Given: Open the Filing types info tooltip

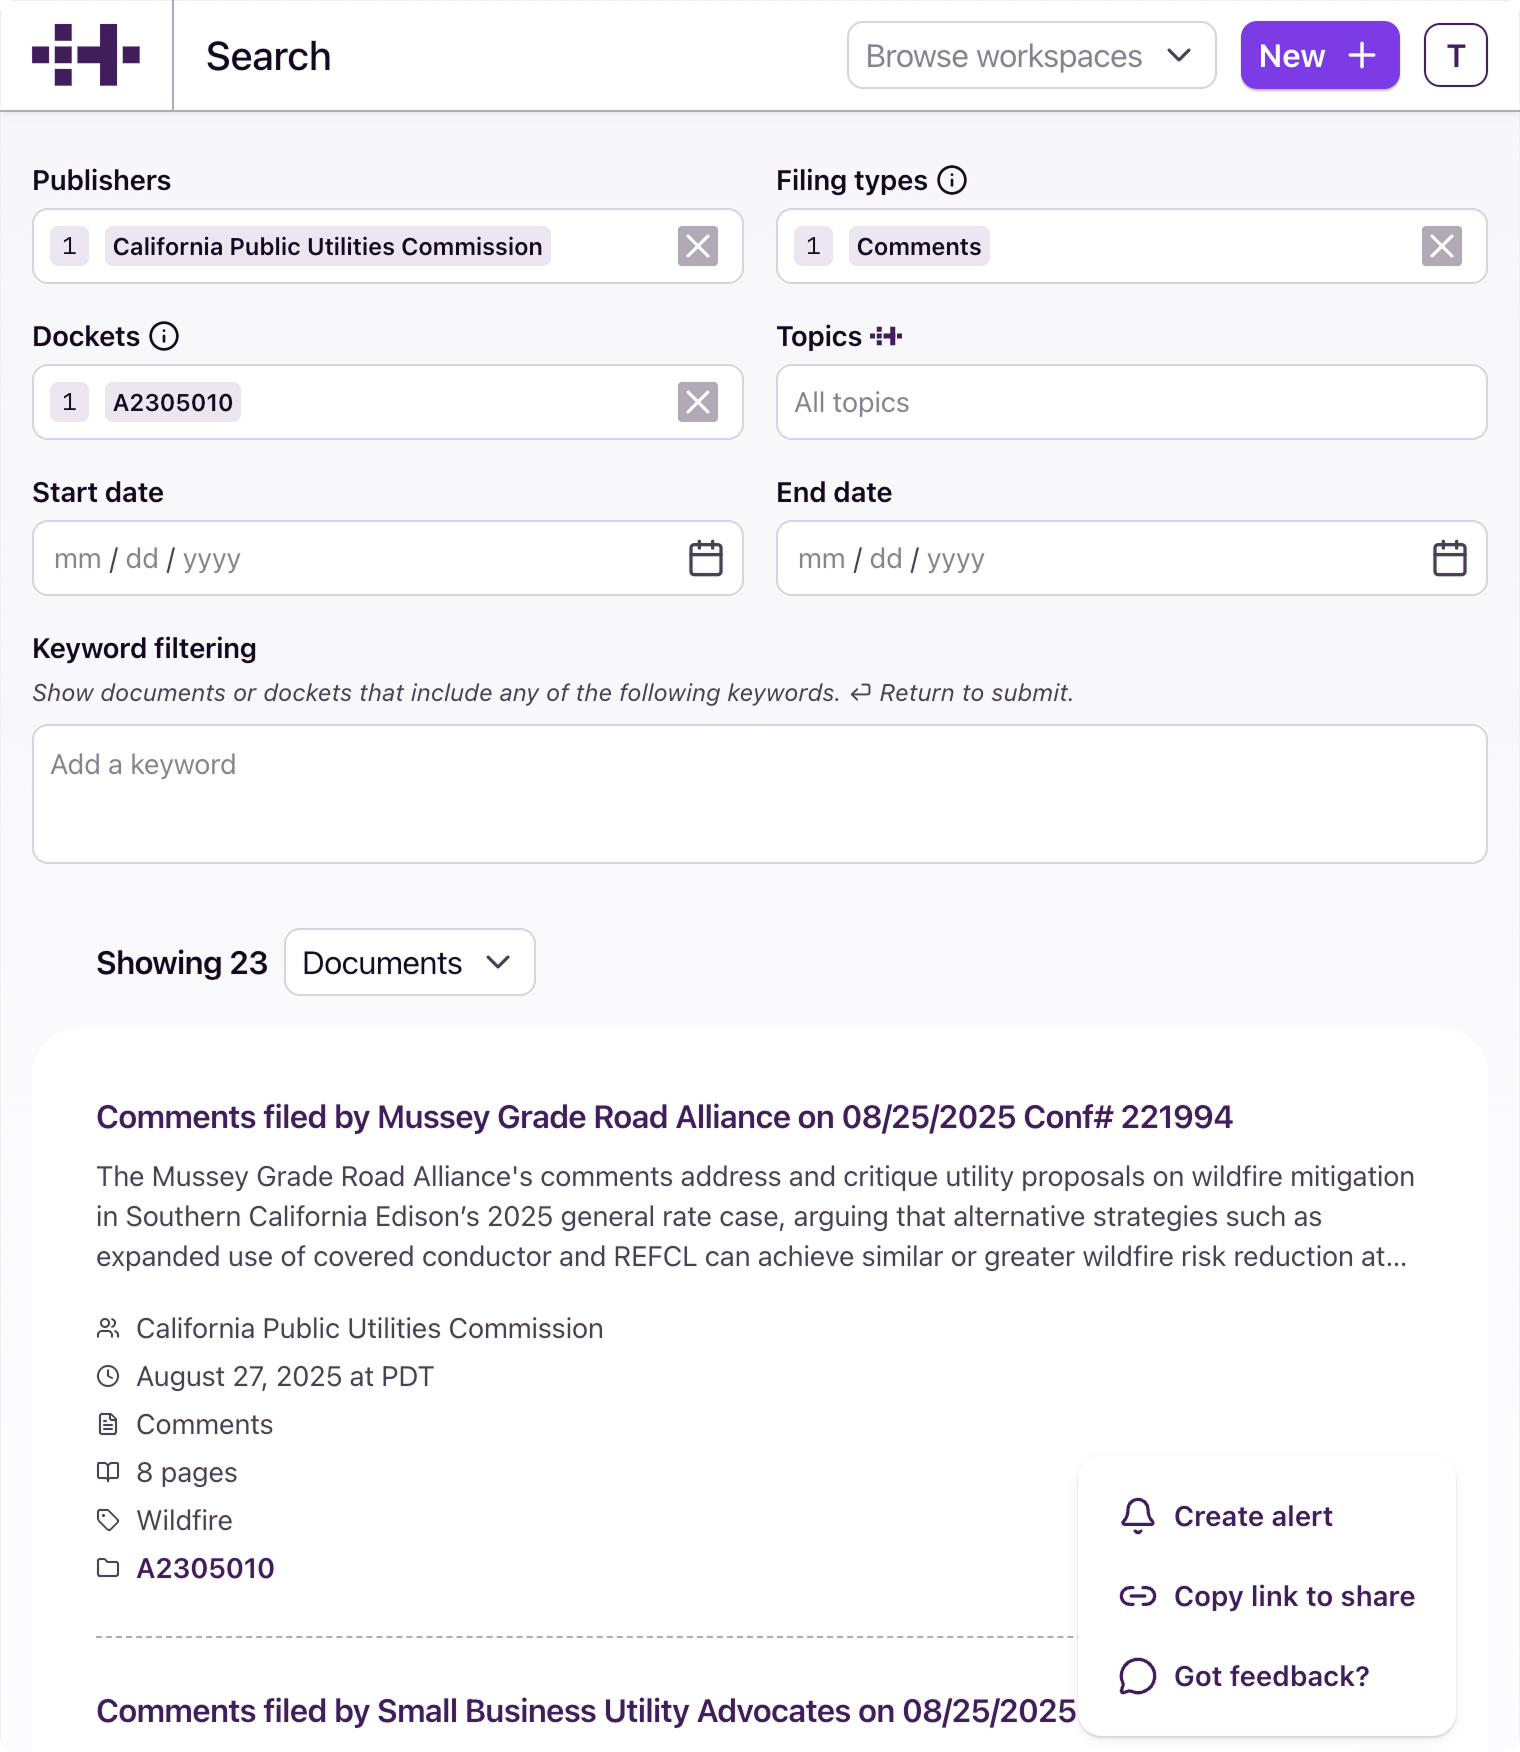Looking at the screenshot, I should 952,180.
